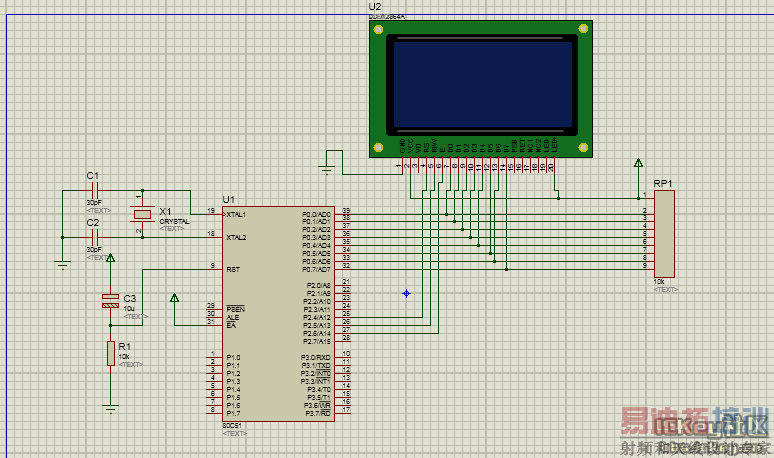The image size is (774, 458).
Task: Select the R1 10k resistor
Action: (110, 354)
